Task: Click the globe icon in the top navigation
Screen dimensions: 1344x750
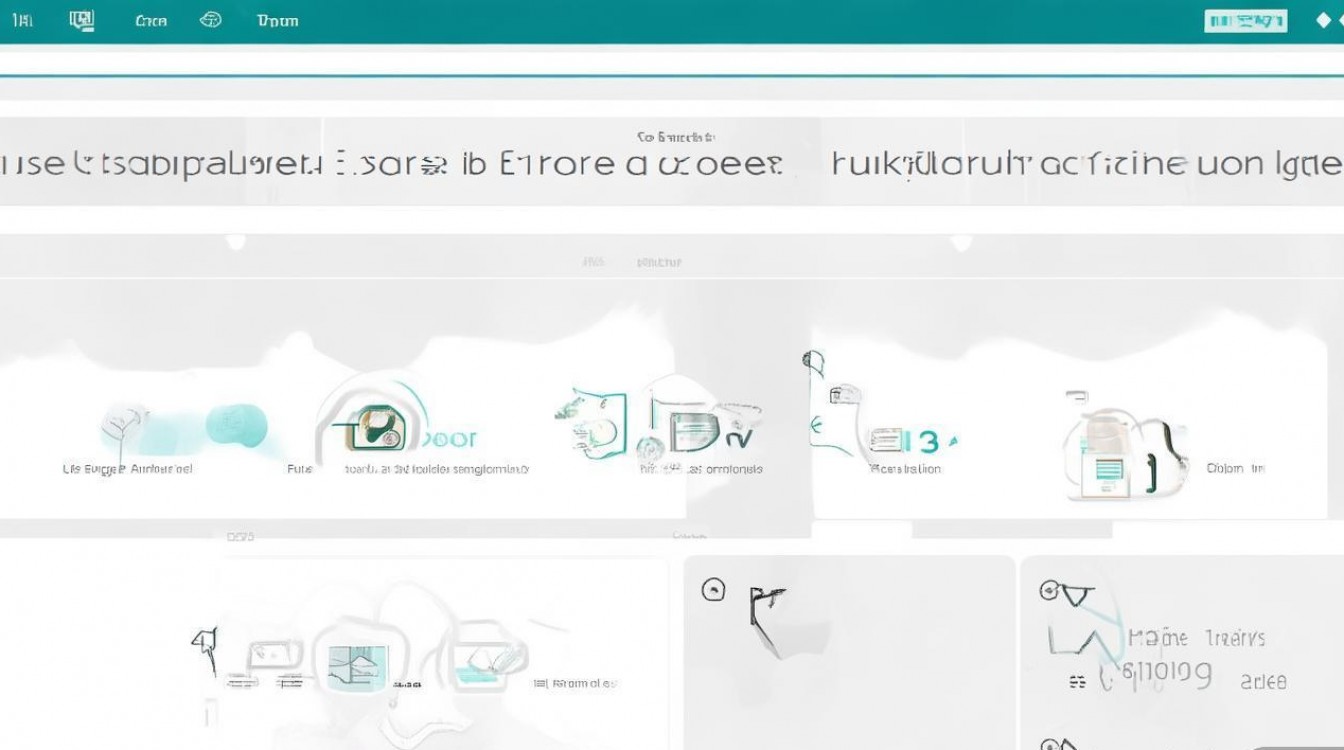Action: pos(211,20)
